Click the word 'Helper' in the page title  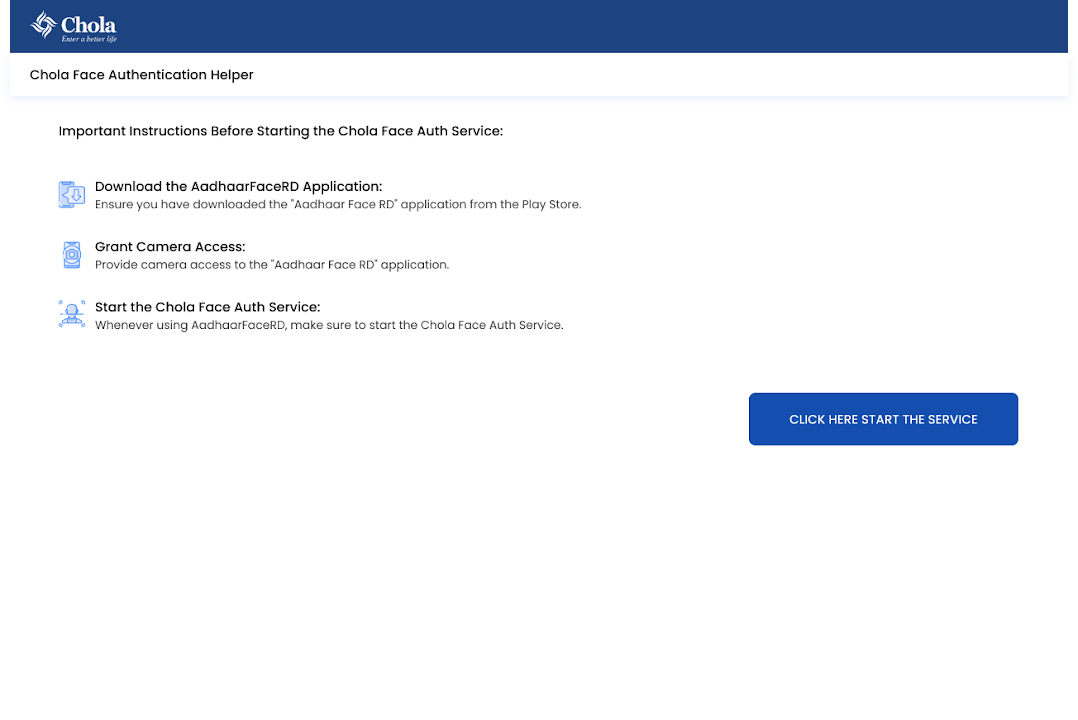click(231, 75)
